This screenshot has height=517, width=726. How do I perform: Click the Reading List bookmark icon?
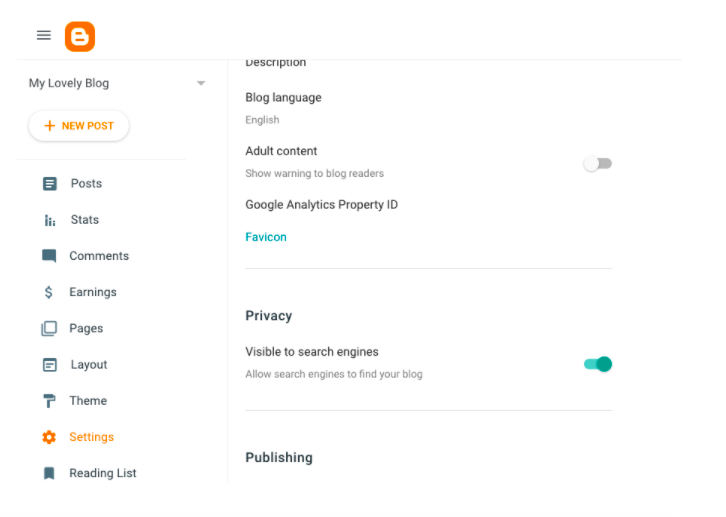pyautogui.click(x=49, y=473)
